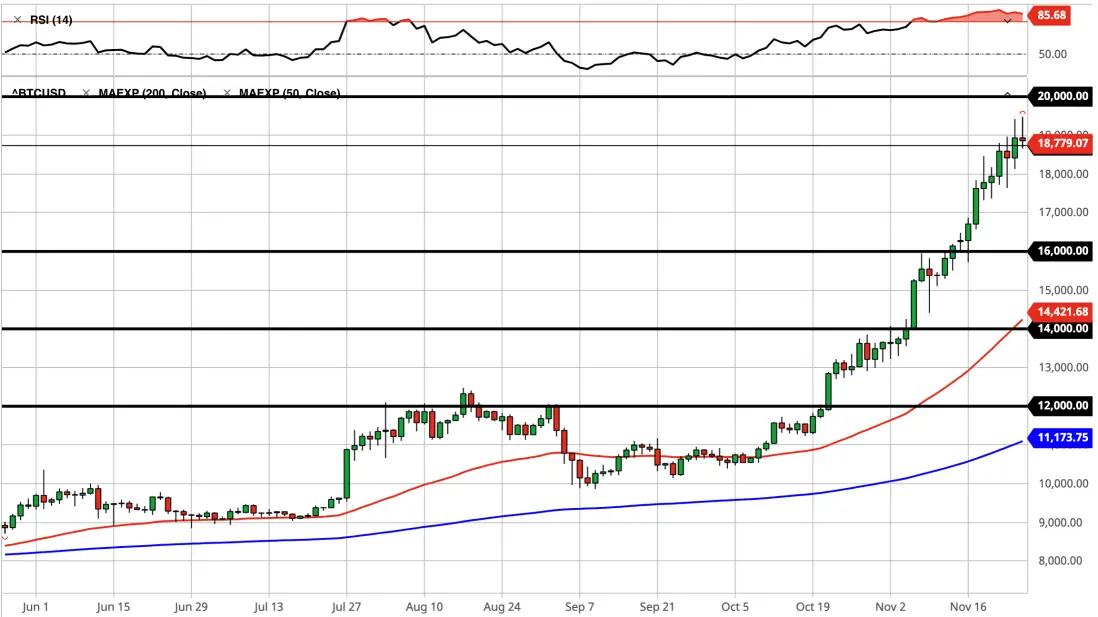
Task: Click the 13,000.00 price axis label
Action: click(x=1063, y=367)
